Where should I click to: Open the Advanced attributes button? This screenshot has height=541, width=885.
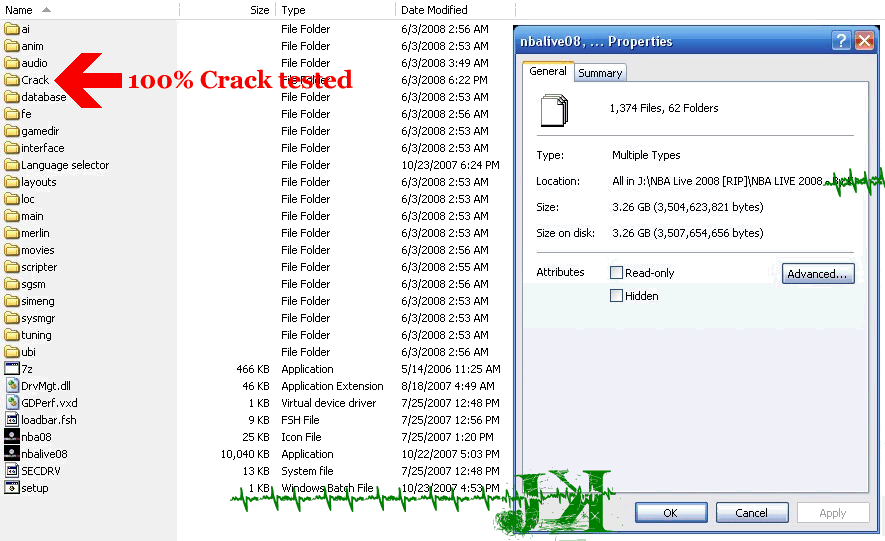click(818, 274)
